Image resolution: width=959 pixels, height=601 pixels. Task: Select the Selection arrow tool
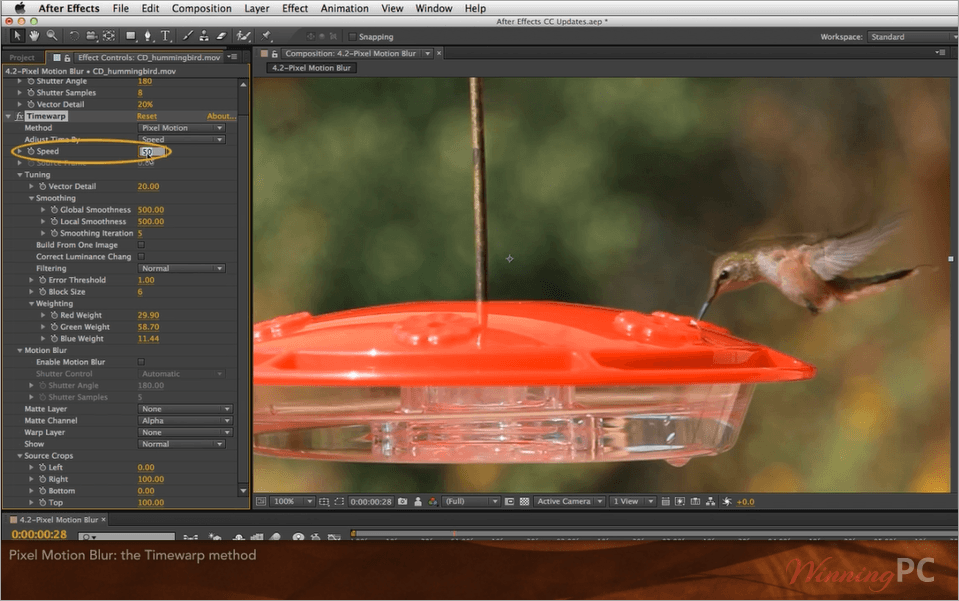tap(17, 36)
